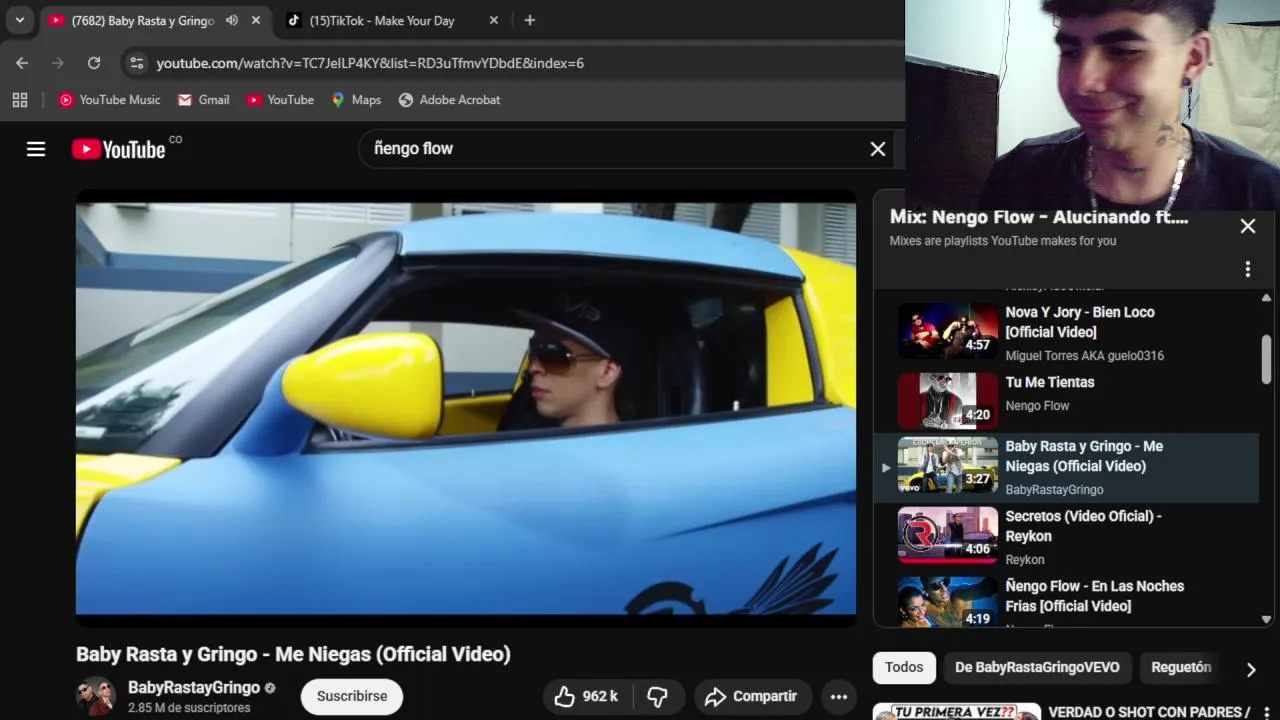Open Maps bookmark
Screen dimensions: 1280x720
tap(356, 100)
